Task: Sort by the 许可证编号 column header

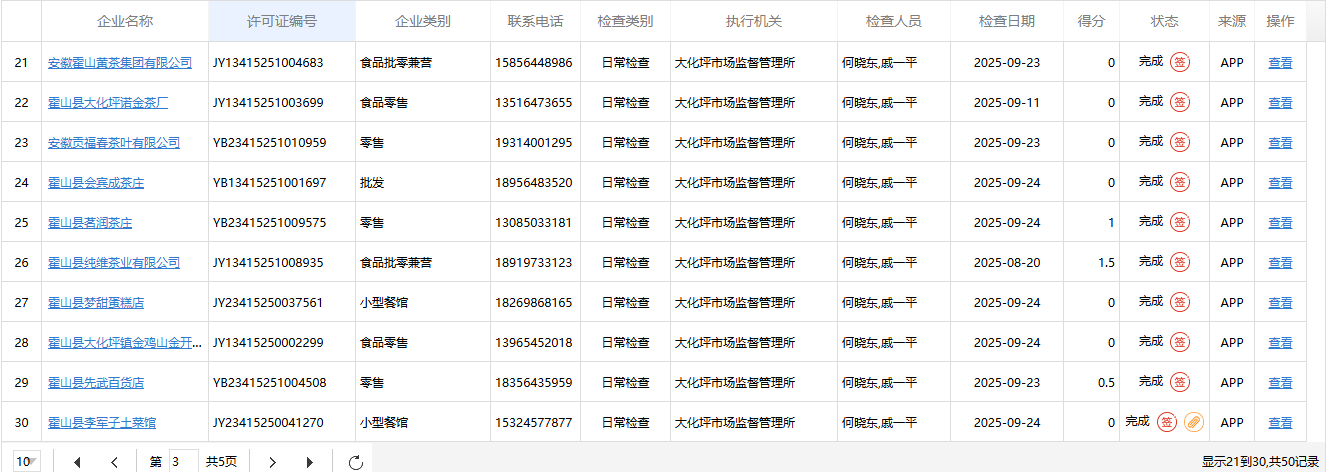Action: click(x=282, y=21)
